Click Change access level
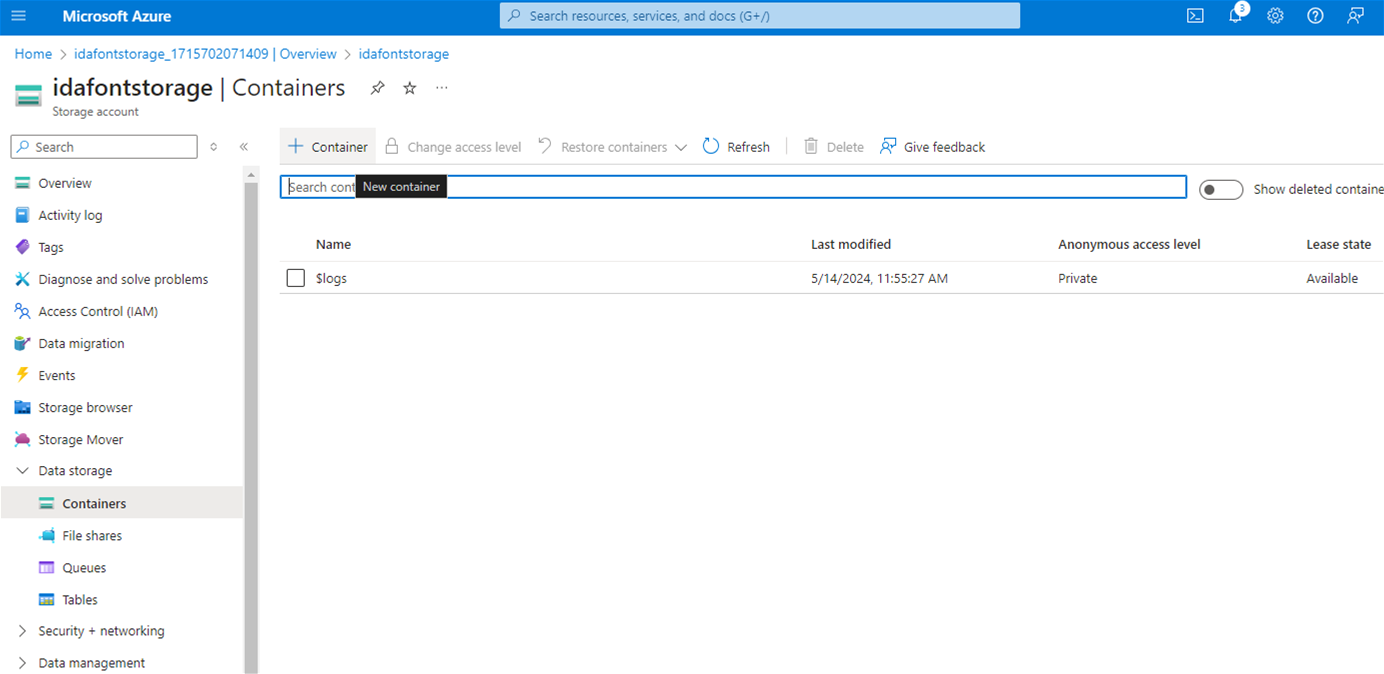The width and height of the screenshot is (1384, 674). (x=453, y=146)
